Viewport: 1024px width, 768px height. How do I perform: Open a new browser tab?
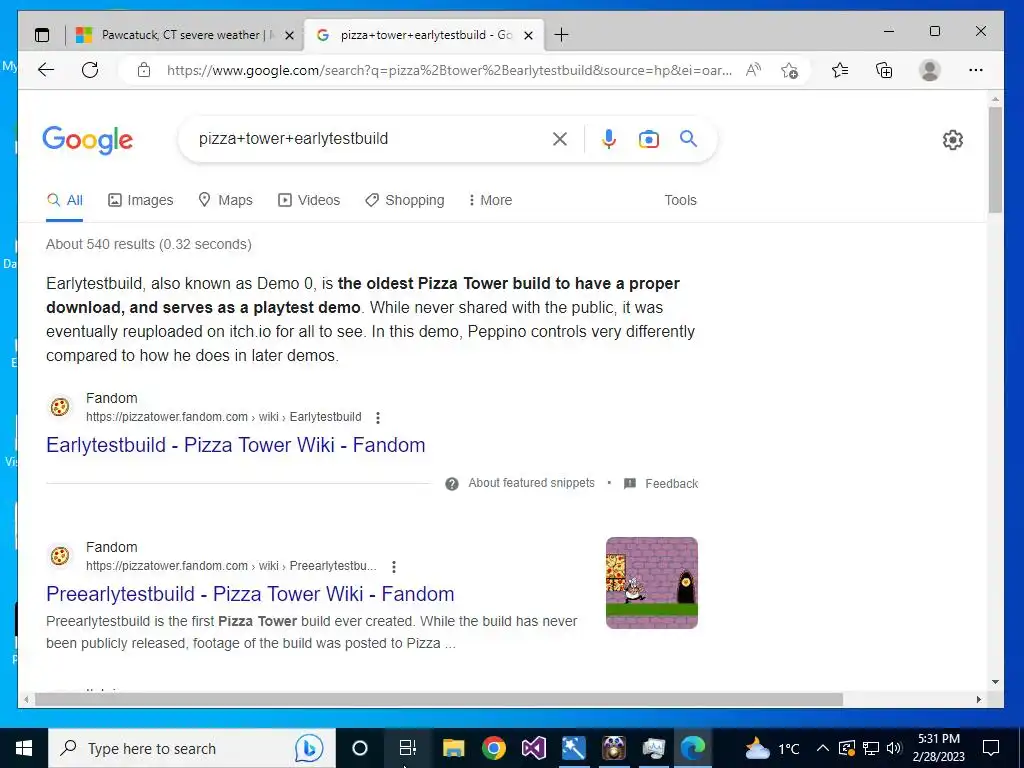click(x=561, y=35)
